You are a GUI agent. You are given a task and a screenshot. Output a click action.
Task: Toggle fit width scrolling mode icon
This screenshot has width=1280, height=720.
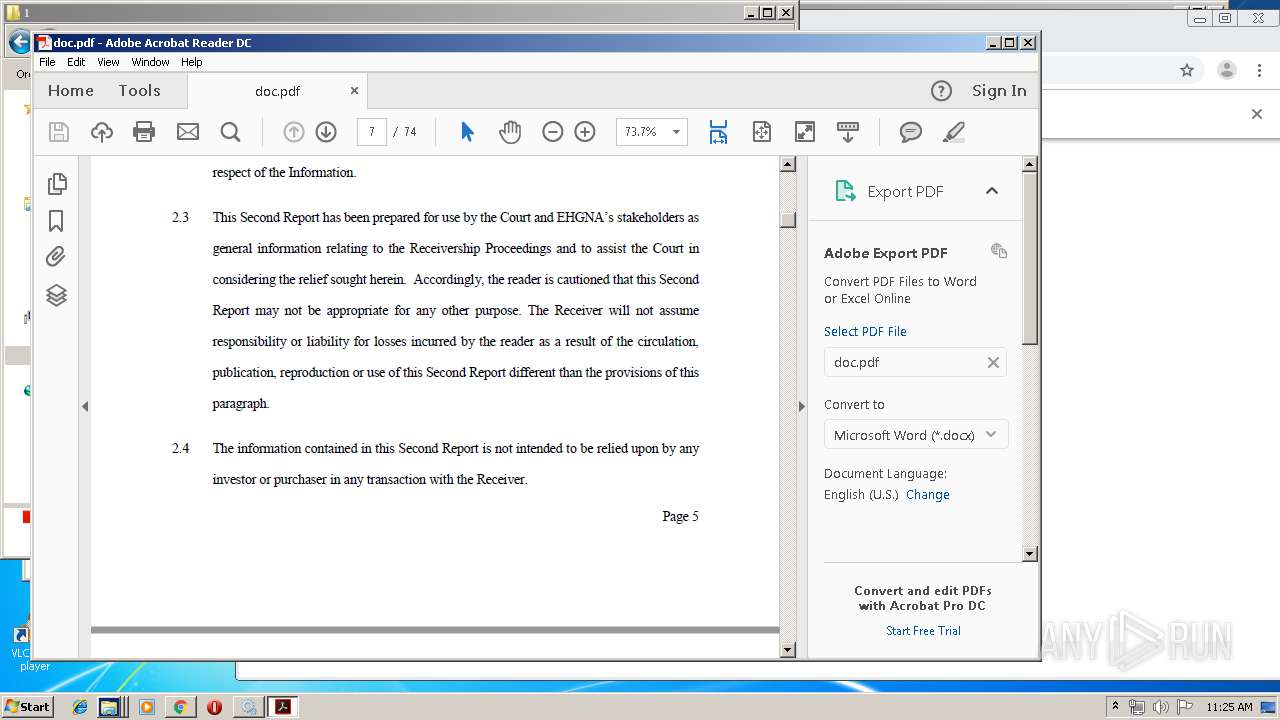pyautogui.click(x=718, y=132)
